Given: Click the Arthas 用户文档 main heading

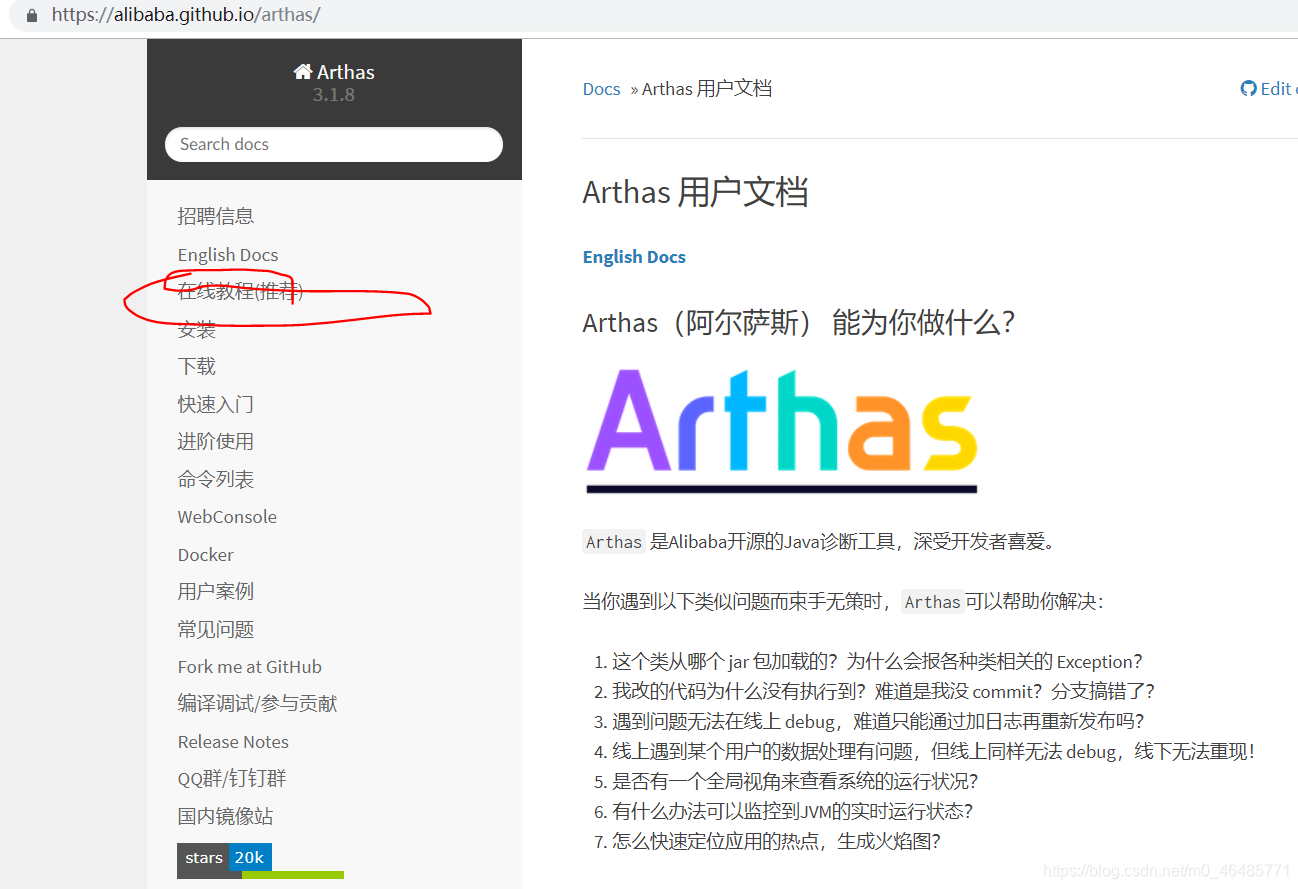Looking at the screenshot, I should pyautogui.click(x=695, y=192).
